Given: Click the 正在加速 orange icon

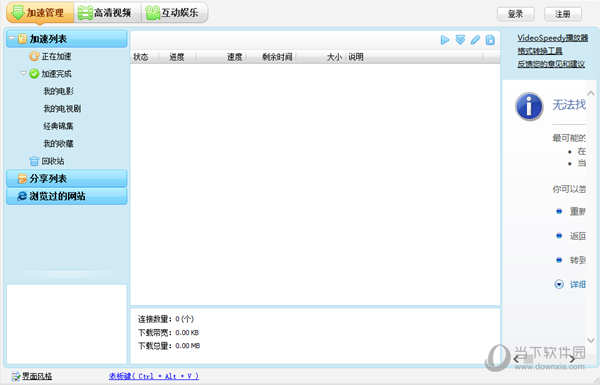Looking at the screenshot, I should [34, 56].
